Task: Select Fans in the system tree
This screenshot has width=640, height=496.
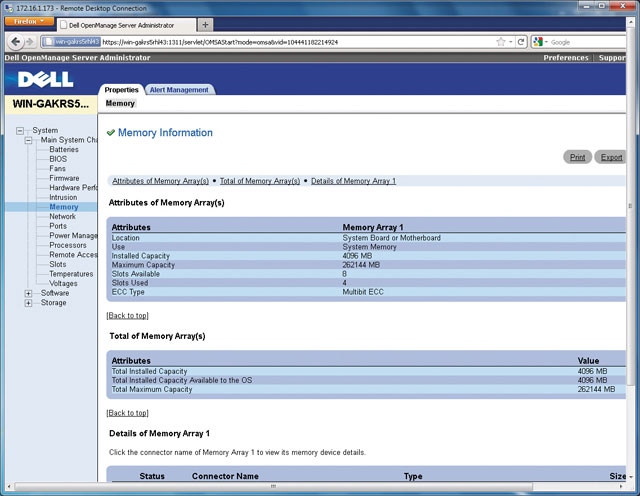Action: click(57, 168)
